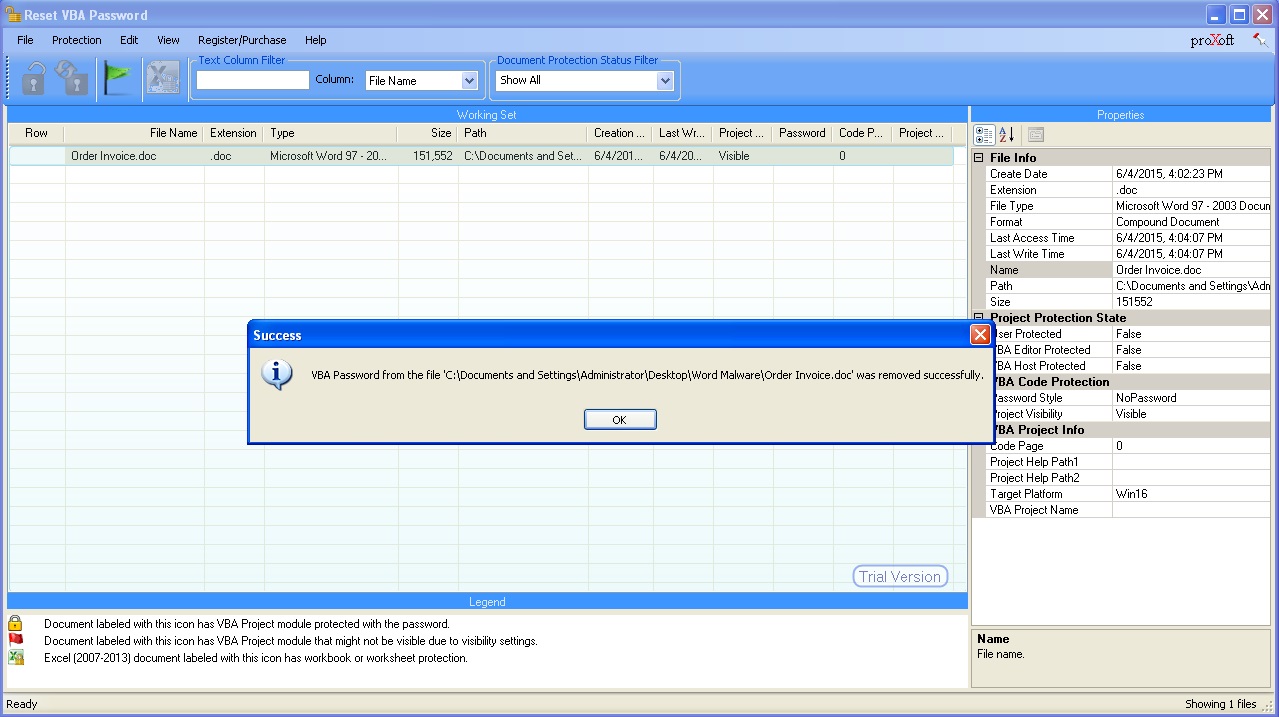Image resolution: width=1279 pixels, height=717 pixels.
Task: Click the green flag toolbar icon
Action: (x=117, y=78)
